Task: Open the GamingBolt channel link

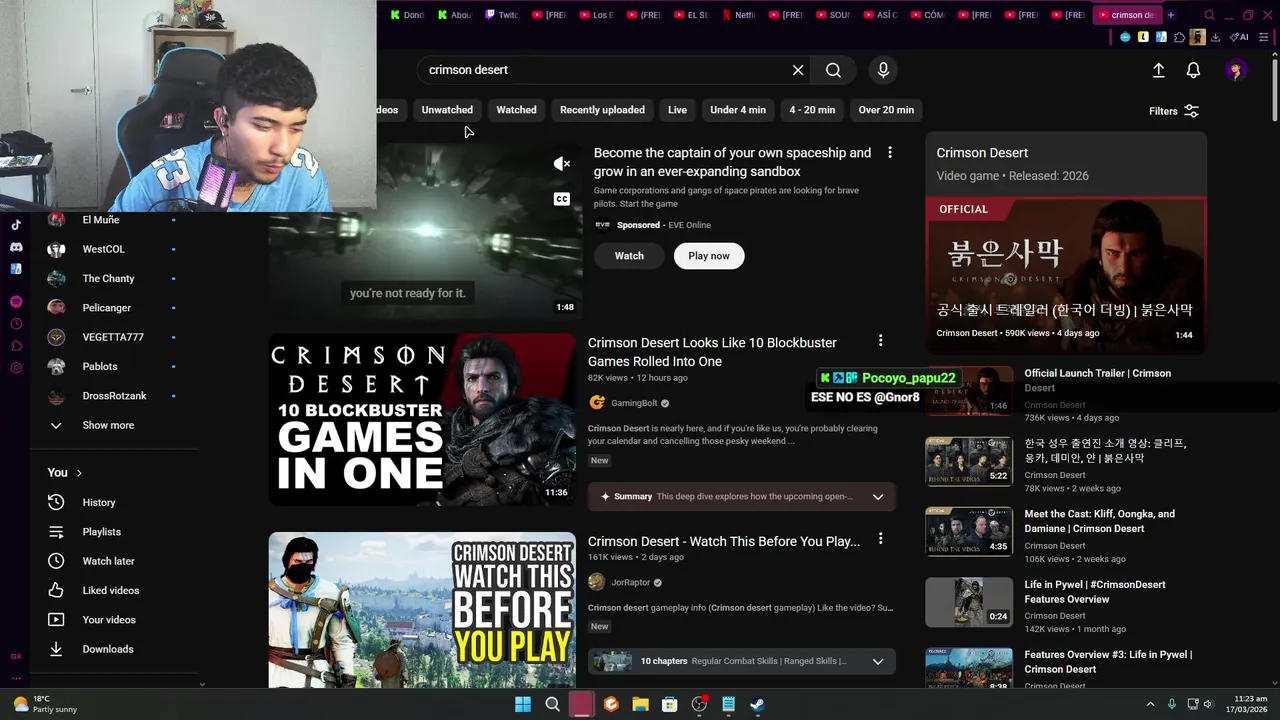Action: point(634,403)
